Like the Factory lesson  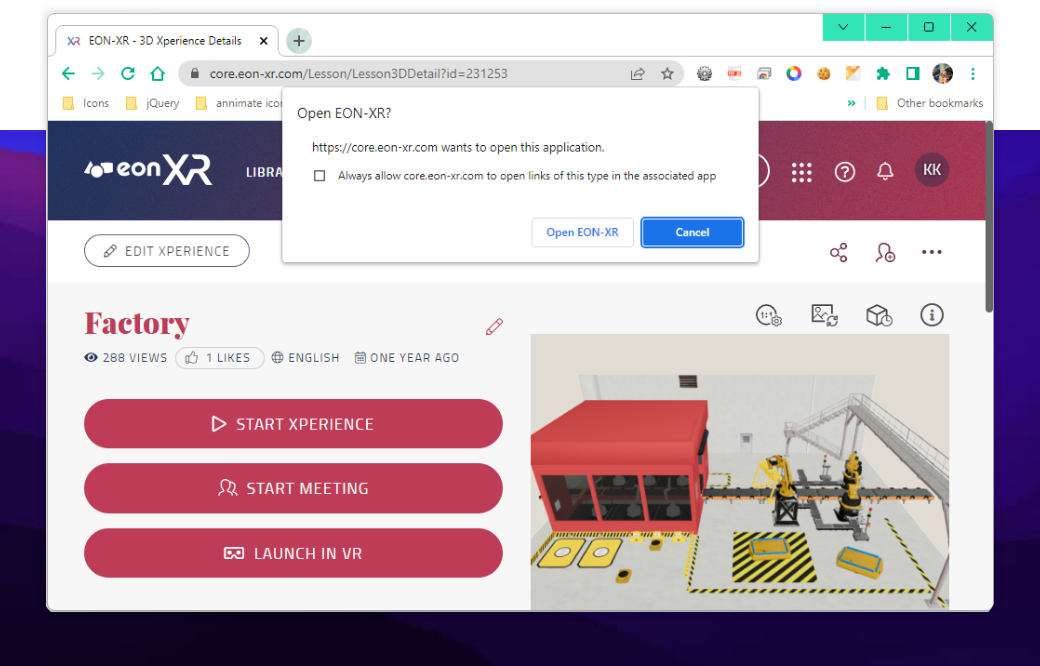(220, 358)
